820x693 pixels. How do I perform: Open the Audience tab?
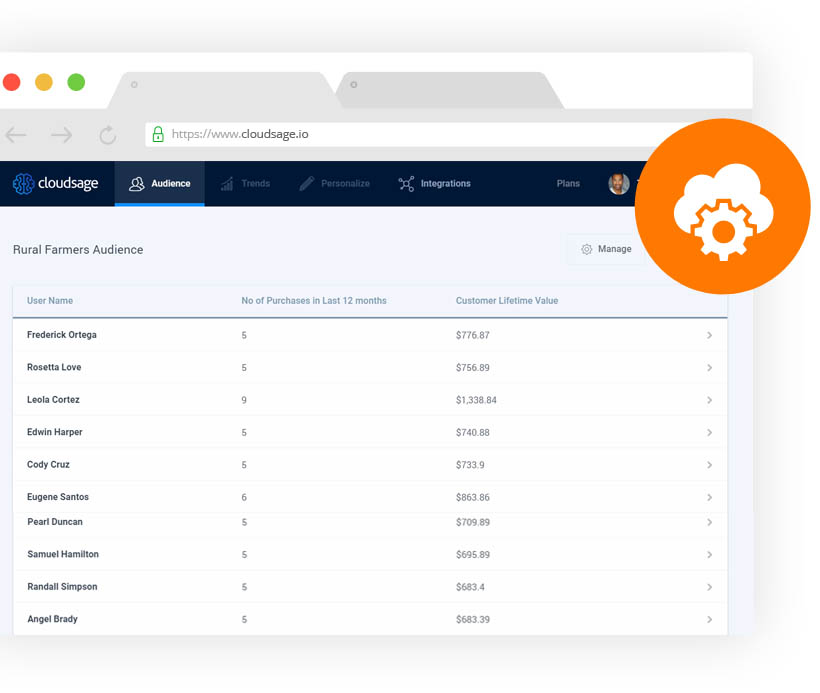160,184
